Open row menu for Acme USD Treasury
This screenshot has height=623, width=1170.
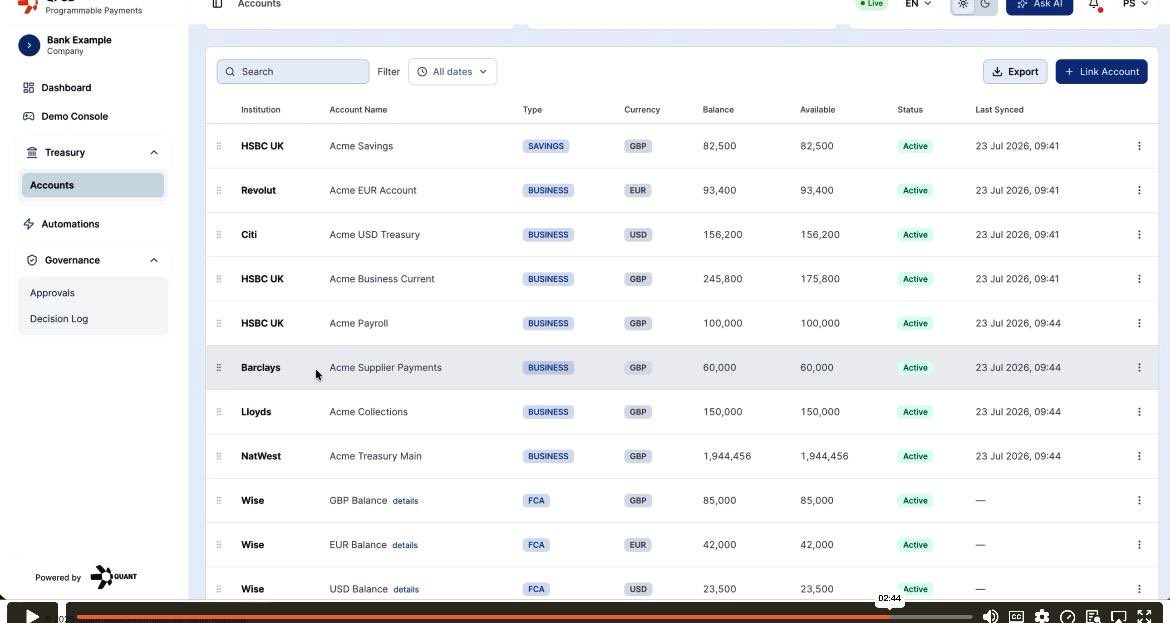1139,235
